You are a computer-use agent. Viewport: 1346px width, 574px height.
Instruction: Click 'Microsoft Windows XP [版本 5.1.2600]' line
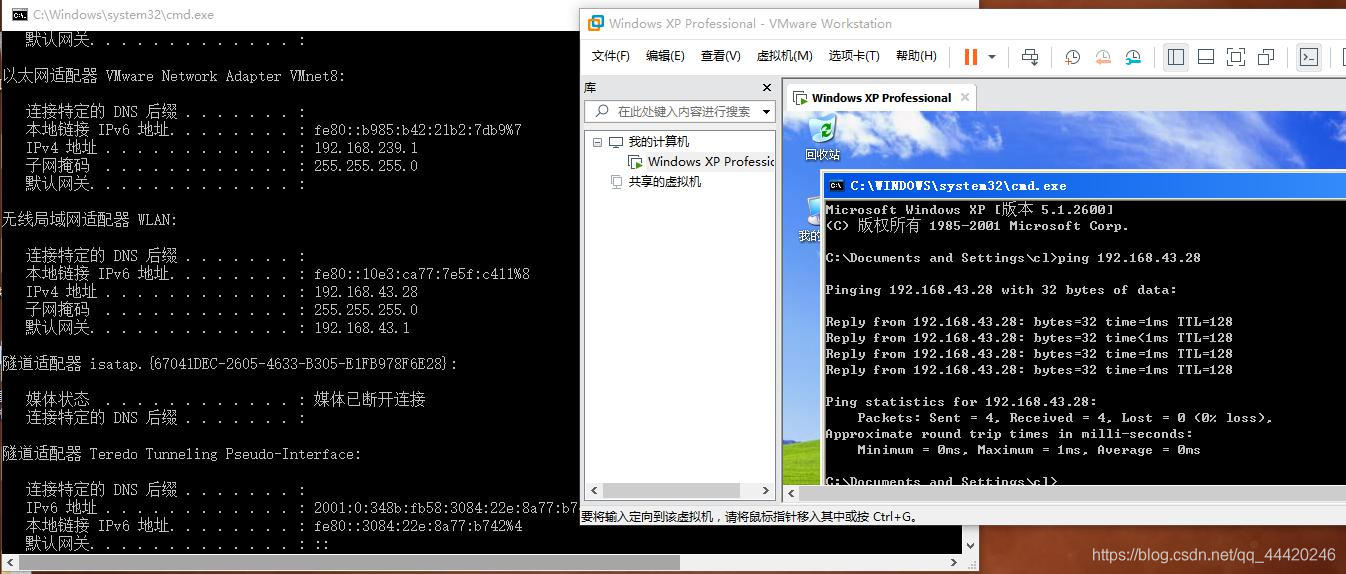[969, 210]
